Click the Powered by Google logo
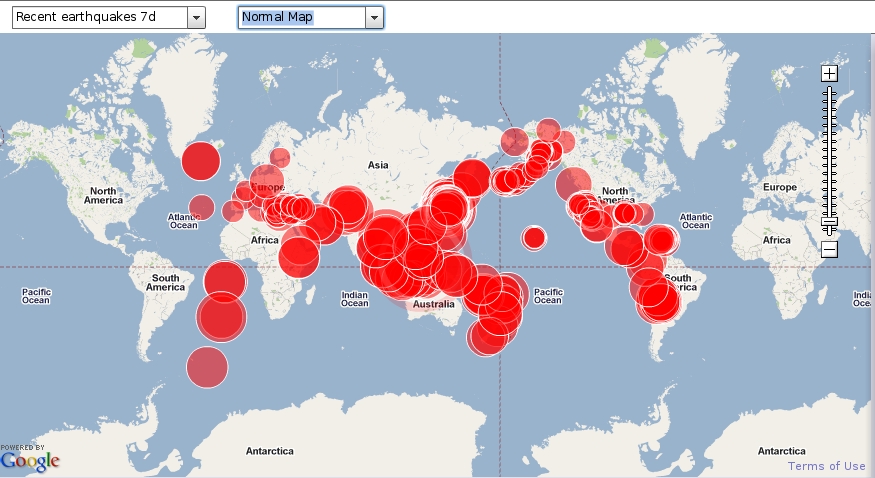Image resolution: width=875 pixels, height=478 pixels. click(30, 458)
